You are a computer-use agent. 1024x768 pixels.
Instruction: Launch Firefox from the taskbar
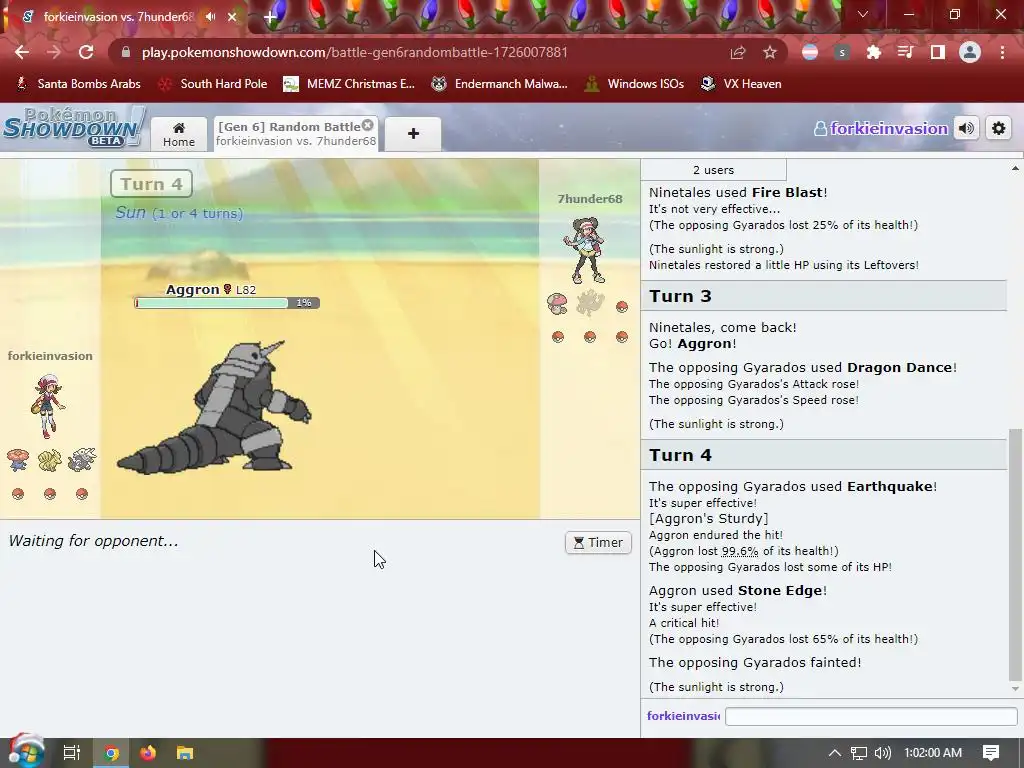(x=148, y=753)
